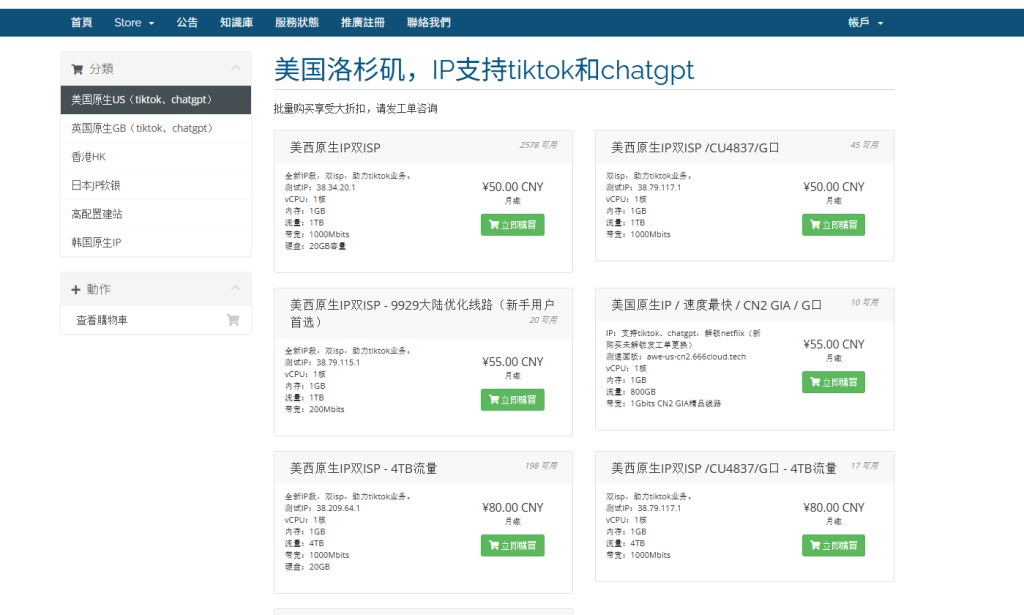
Task: Select the 香港HK category
Action: tap(155, 157)
